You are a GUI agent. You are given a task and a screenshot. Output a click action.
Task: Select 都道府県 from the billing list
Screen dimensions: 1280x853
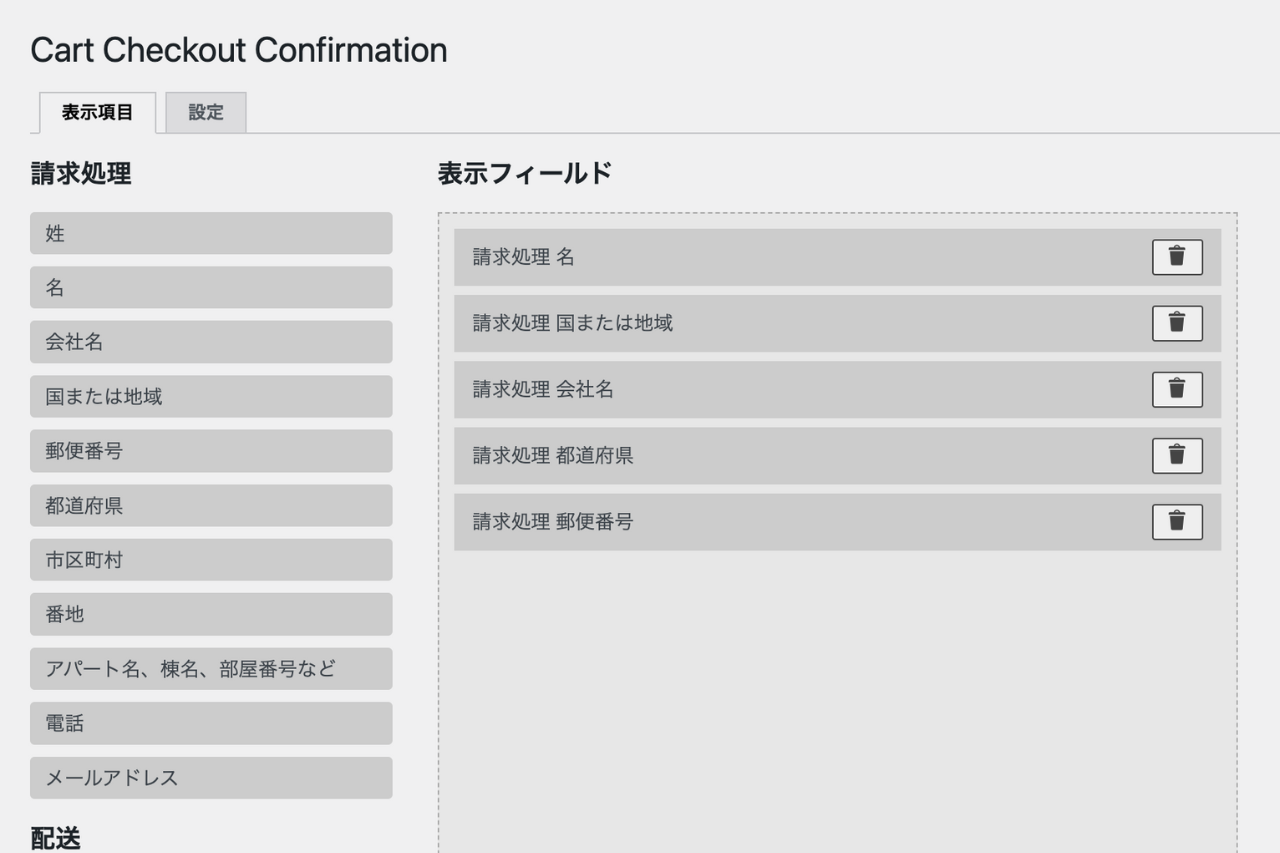[211, 506]
